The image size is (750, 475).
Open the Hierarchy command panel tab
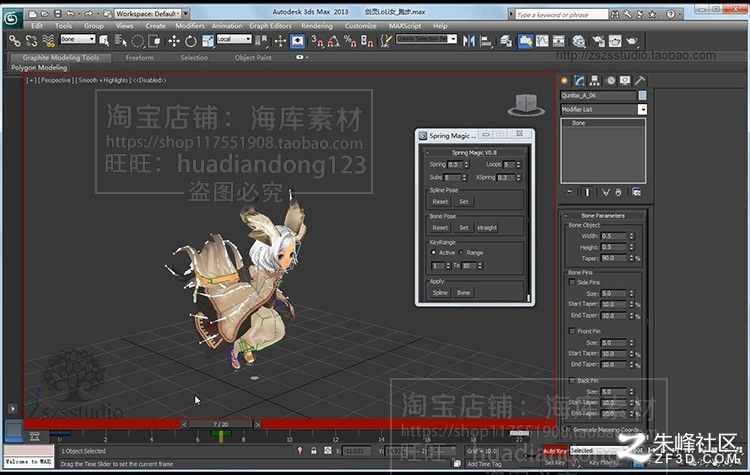click(x=595, y=80)
